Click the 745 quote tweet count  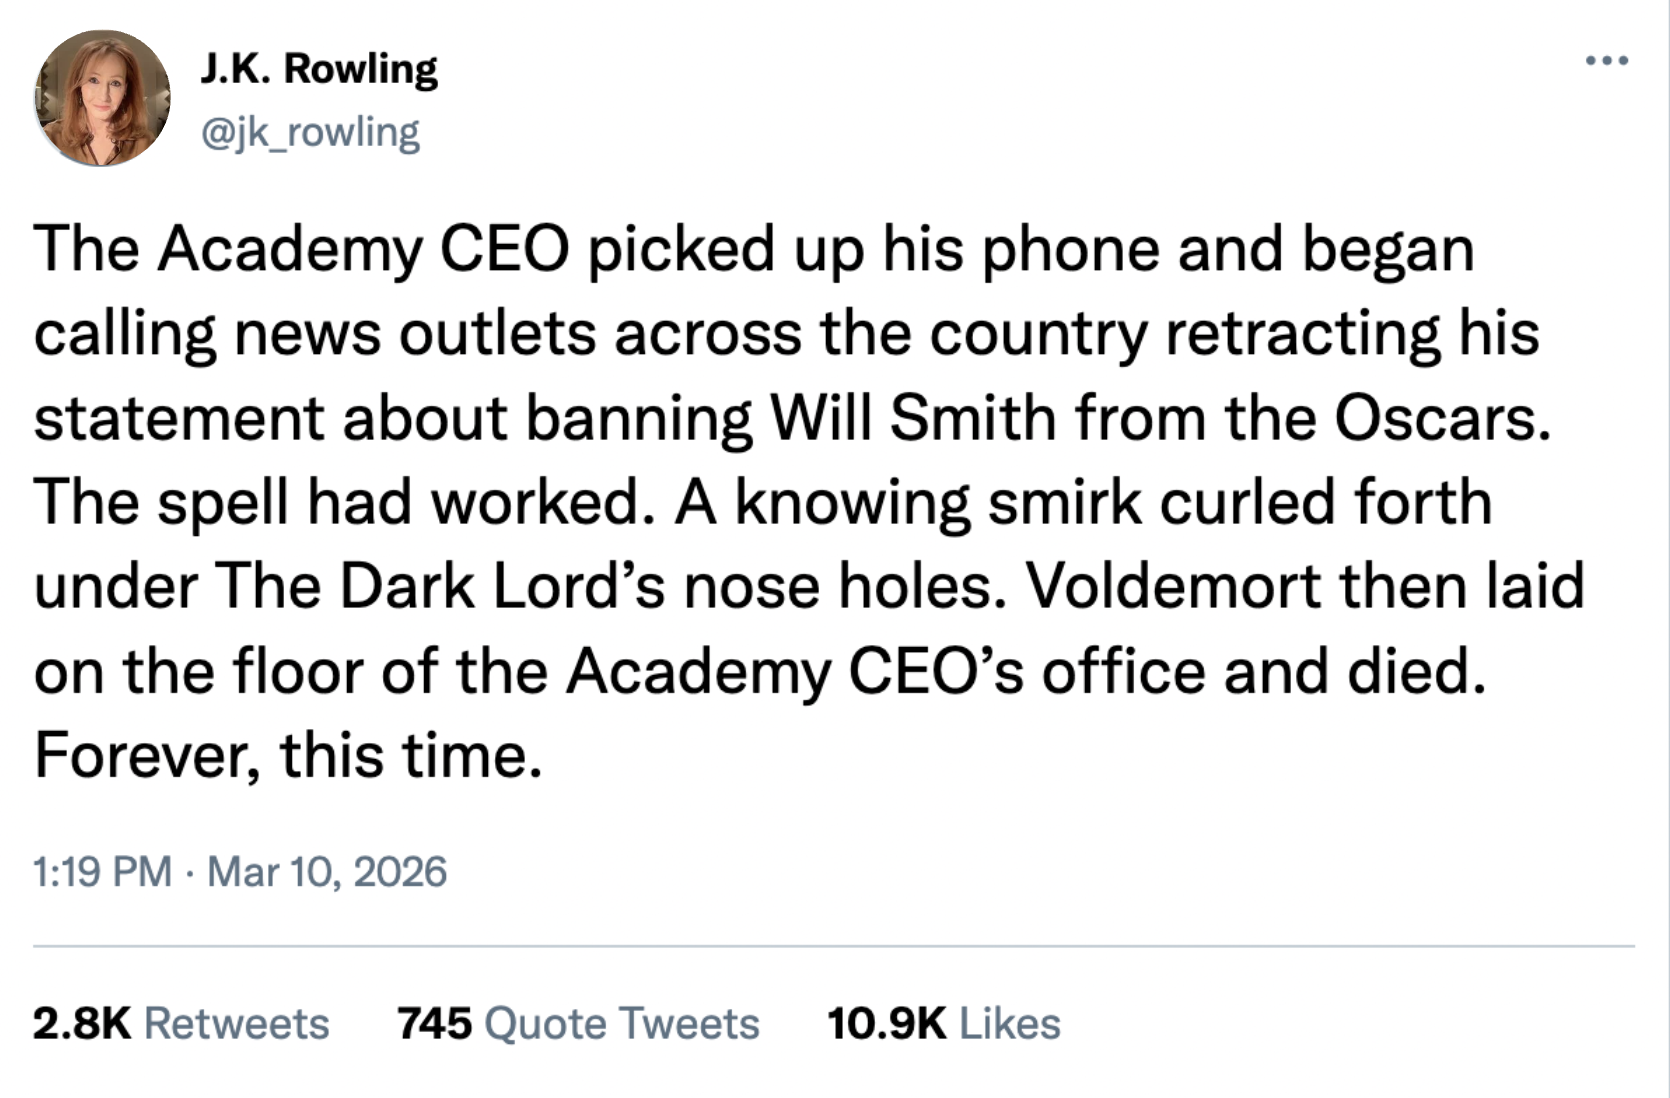pyautogui.click(x=434, y=1023)
